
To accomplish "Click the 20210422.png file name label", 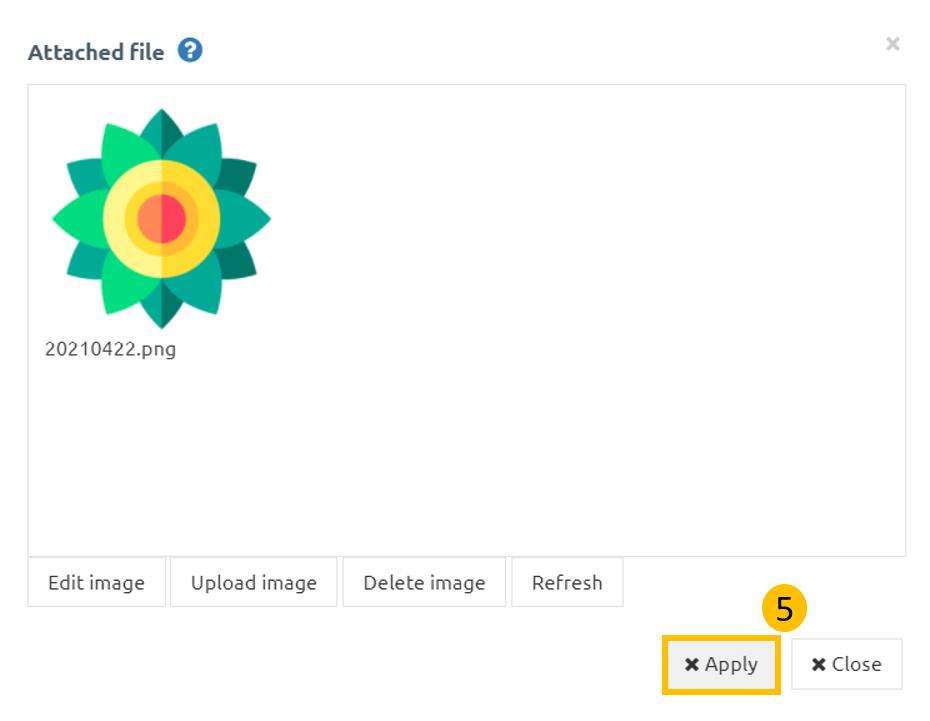I will [110, 349].
